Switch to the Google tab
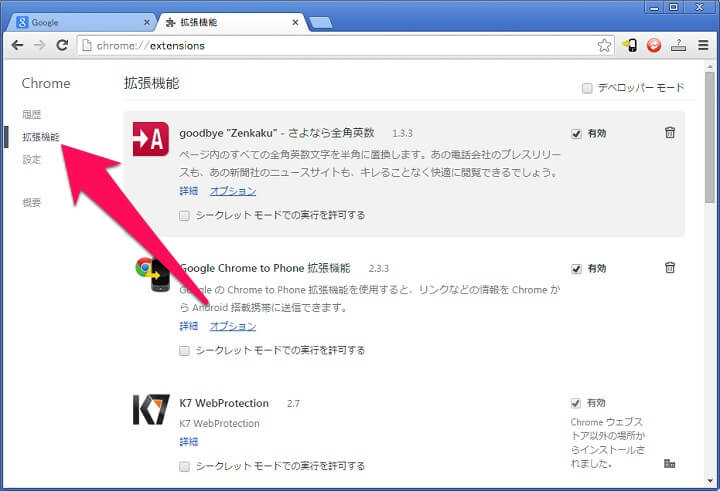Image resolution: width=720 pixels, height=491 pixels. tap(81, 23)
